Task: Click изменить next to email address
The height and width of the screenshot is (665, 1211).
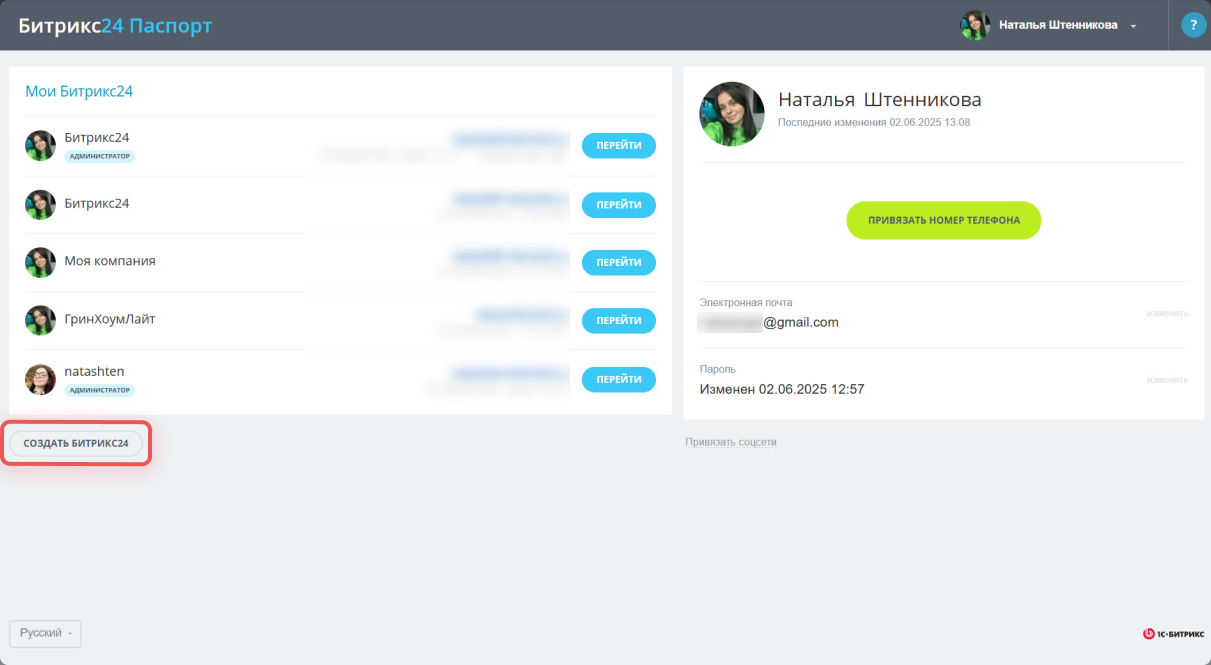Action: click(x=1167, y=313)
